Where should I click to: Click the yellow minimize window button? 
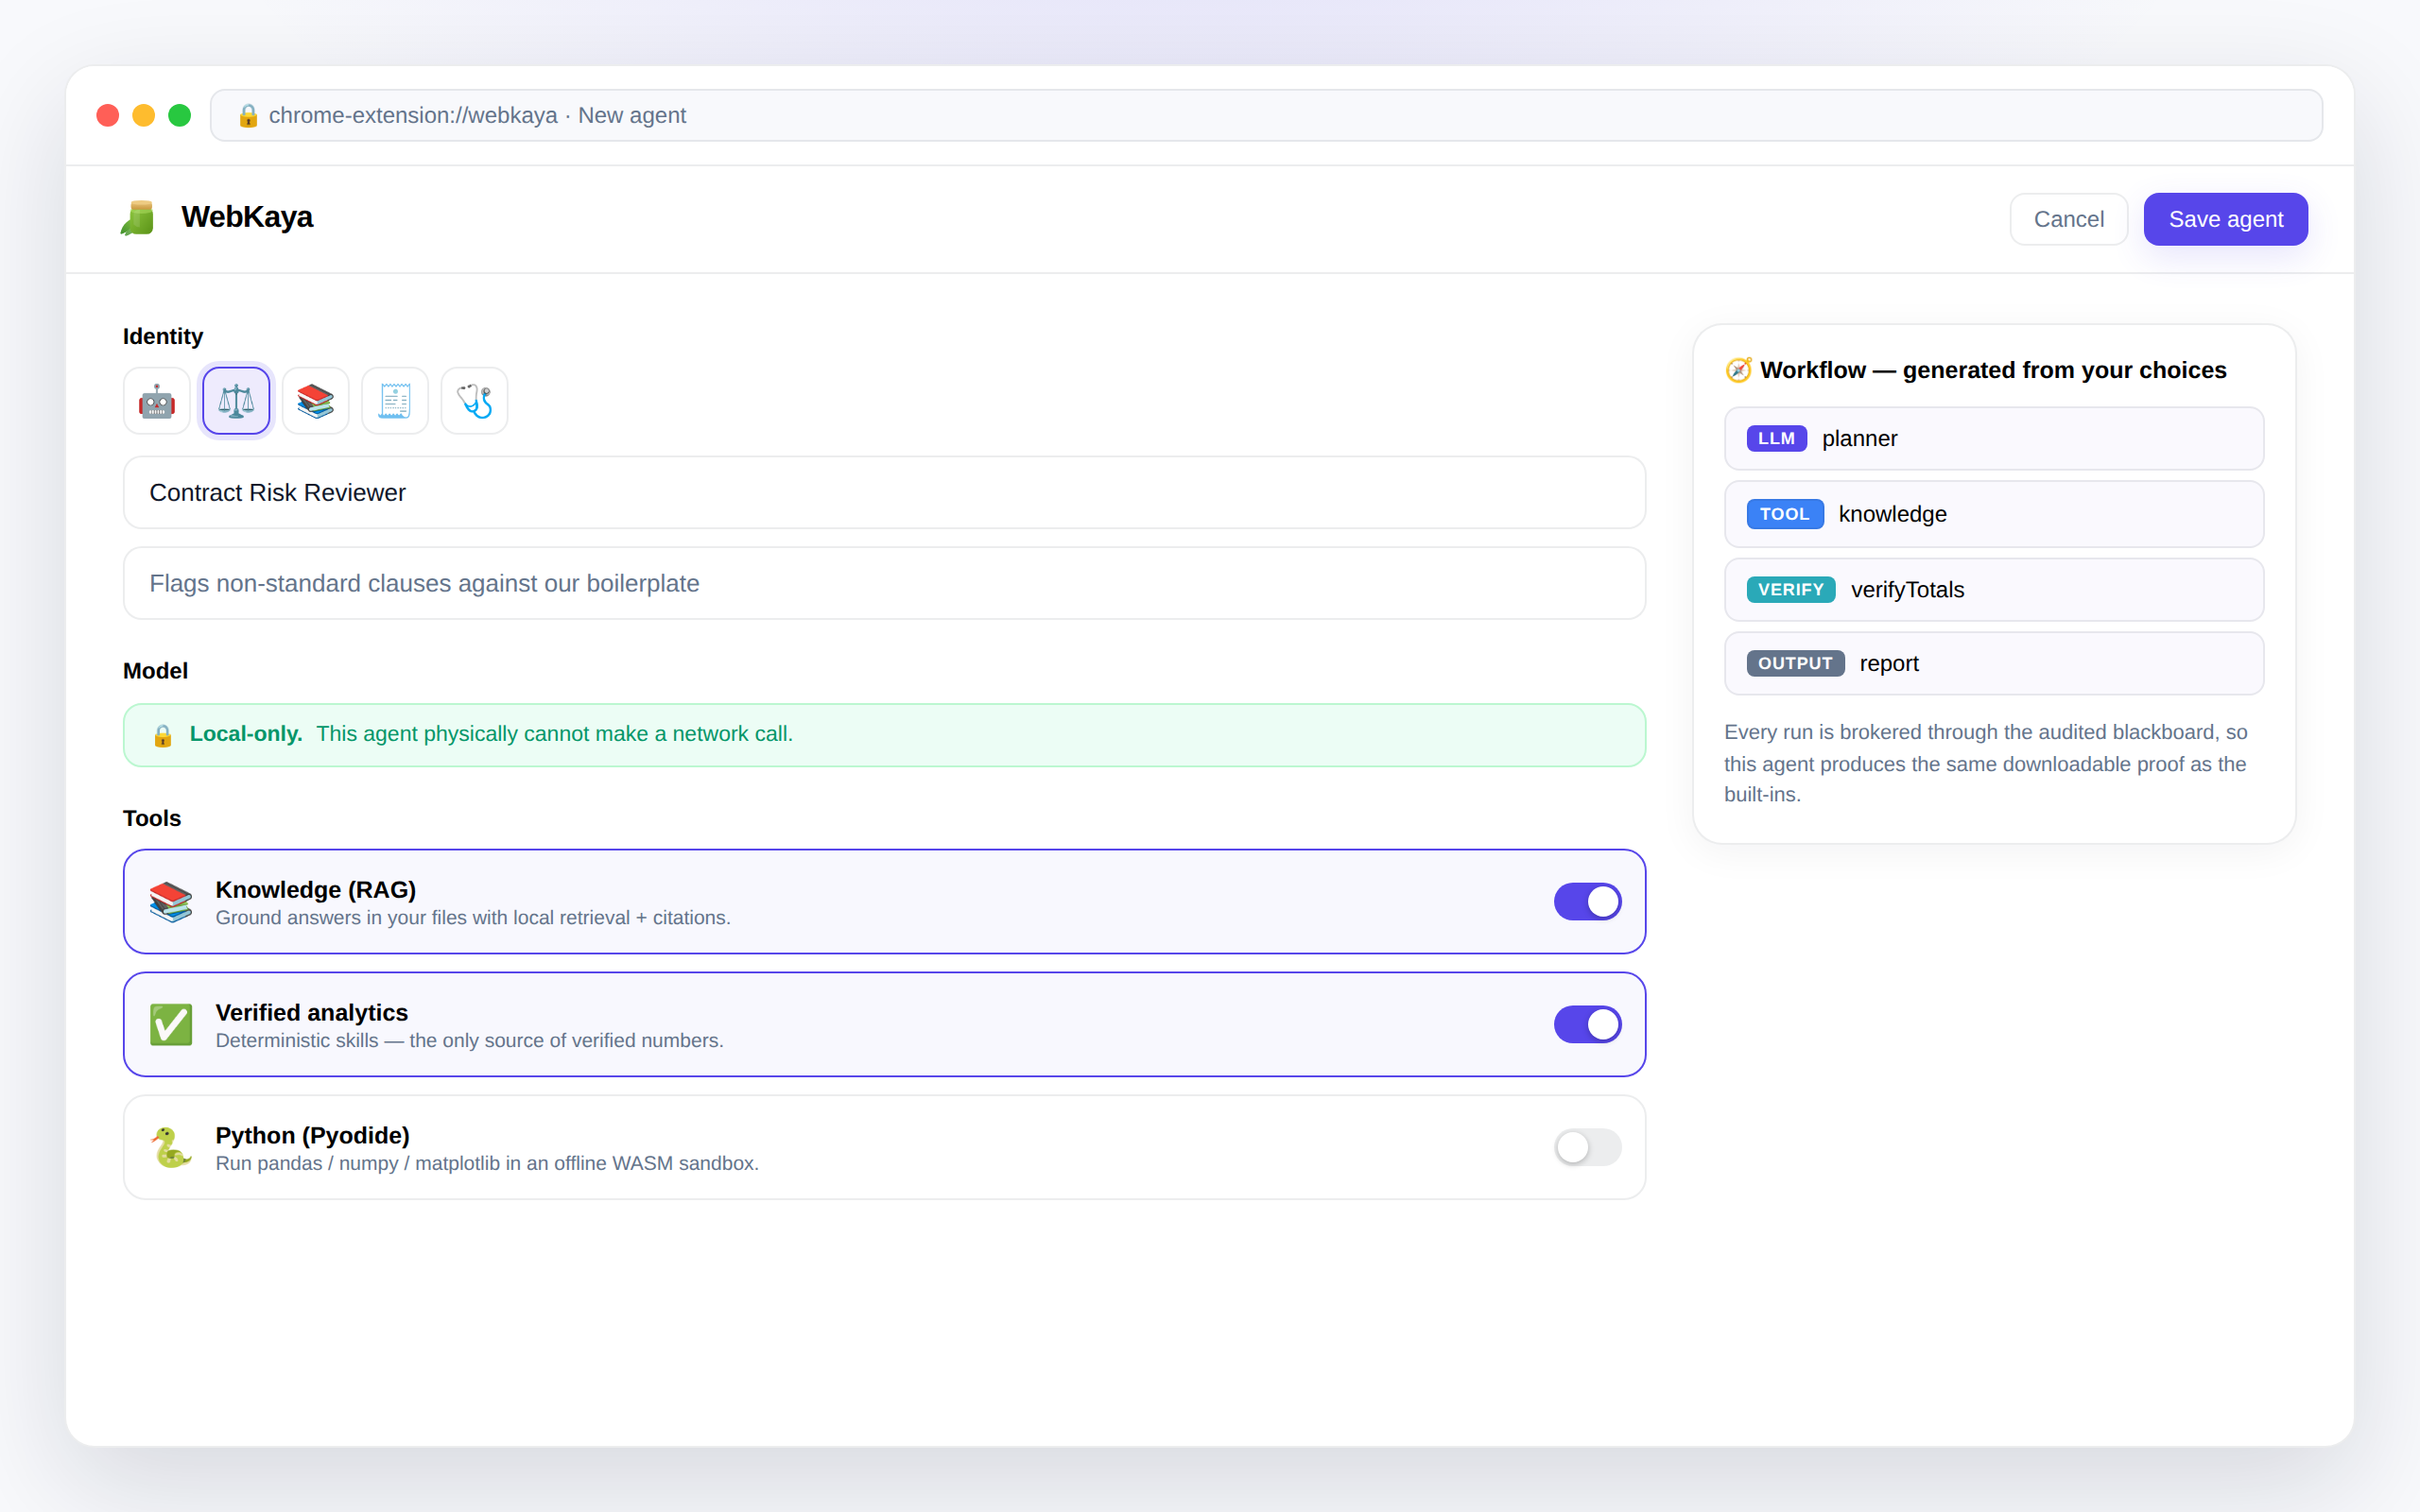coord(144,116)
